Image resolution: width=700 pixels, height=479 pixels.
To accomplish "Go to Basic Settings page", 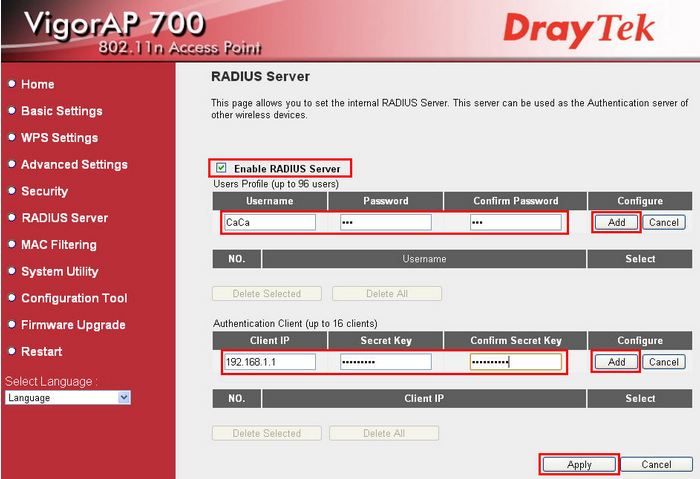I will pyautogui.click(x=61, y=111).
